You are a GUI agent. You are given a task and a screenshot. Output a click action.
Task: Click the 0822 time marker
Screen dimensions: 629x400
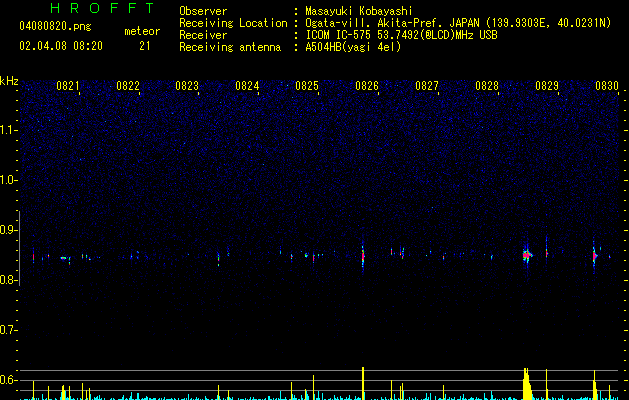coord(128,86)
